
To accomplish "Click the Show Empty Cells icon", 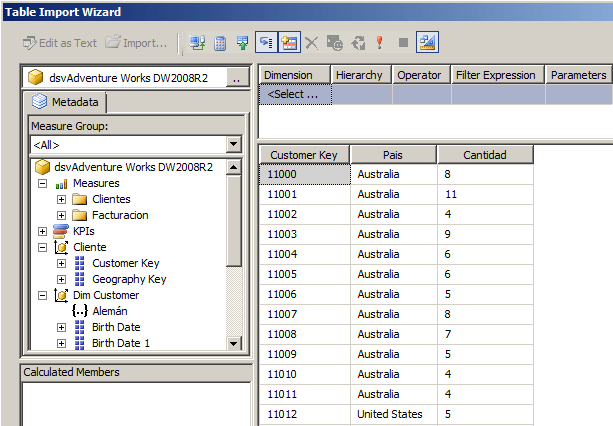I will pyautogui.click(x=243, y=43).
